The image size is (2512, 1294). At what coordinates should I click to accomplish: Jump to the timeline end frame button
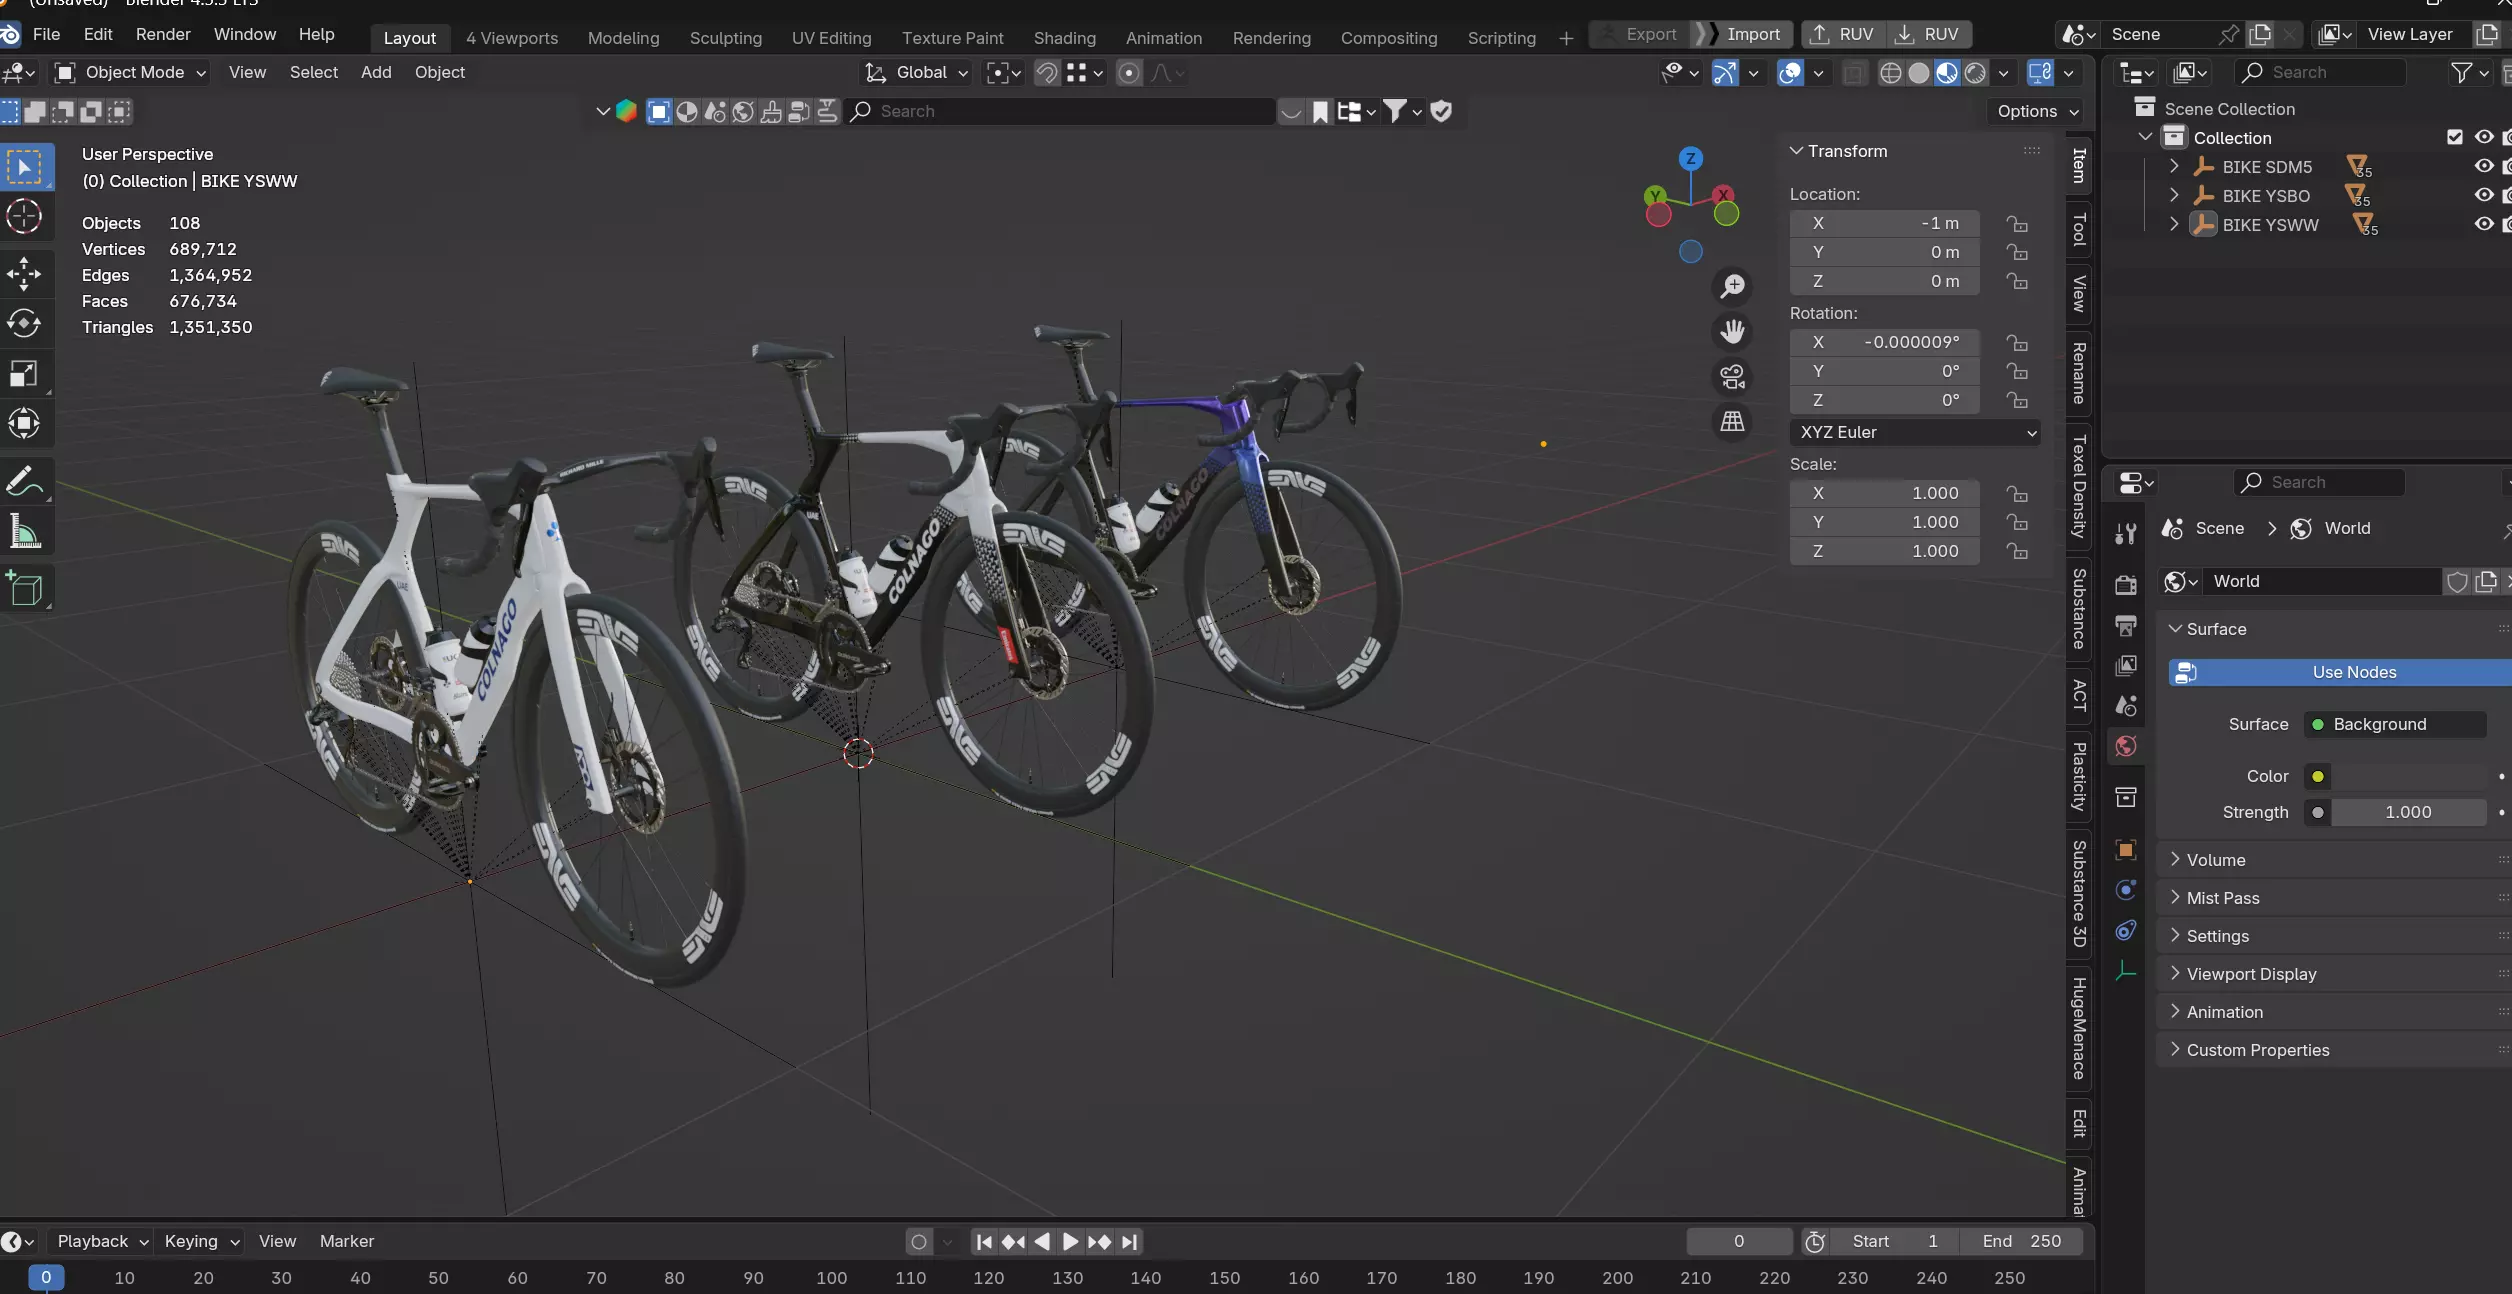point(1129,1242)
